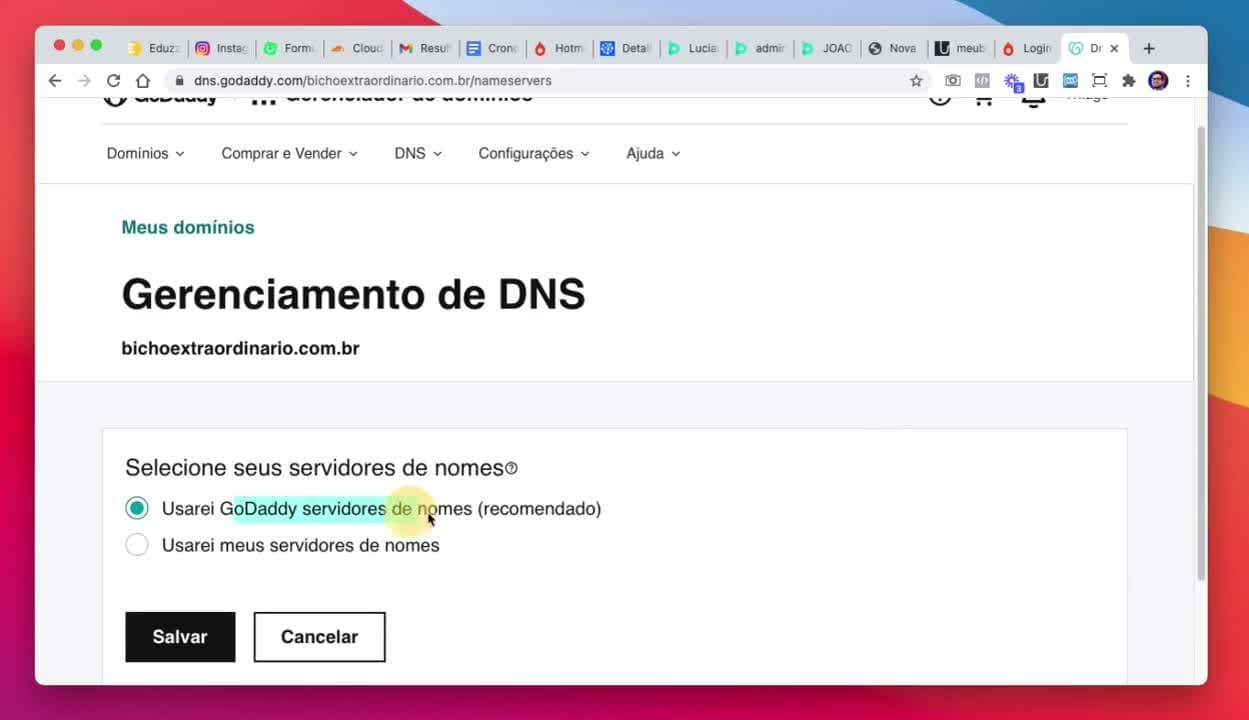Switch to the Crono docs tab
The image size is (1249, 720).
(x=493, y=48)
